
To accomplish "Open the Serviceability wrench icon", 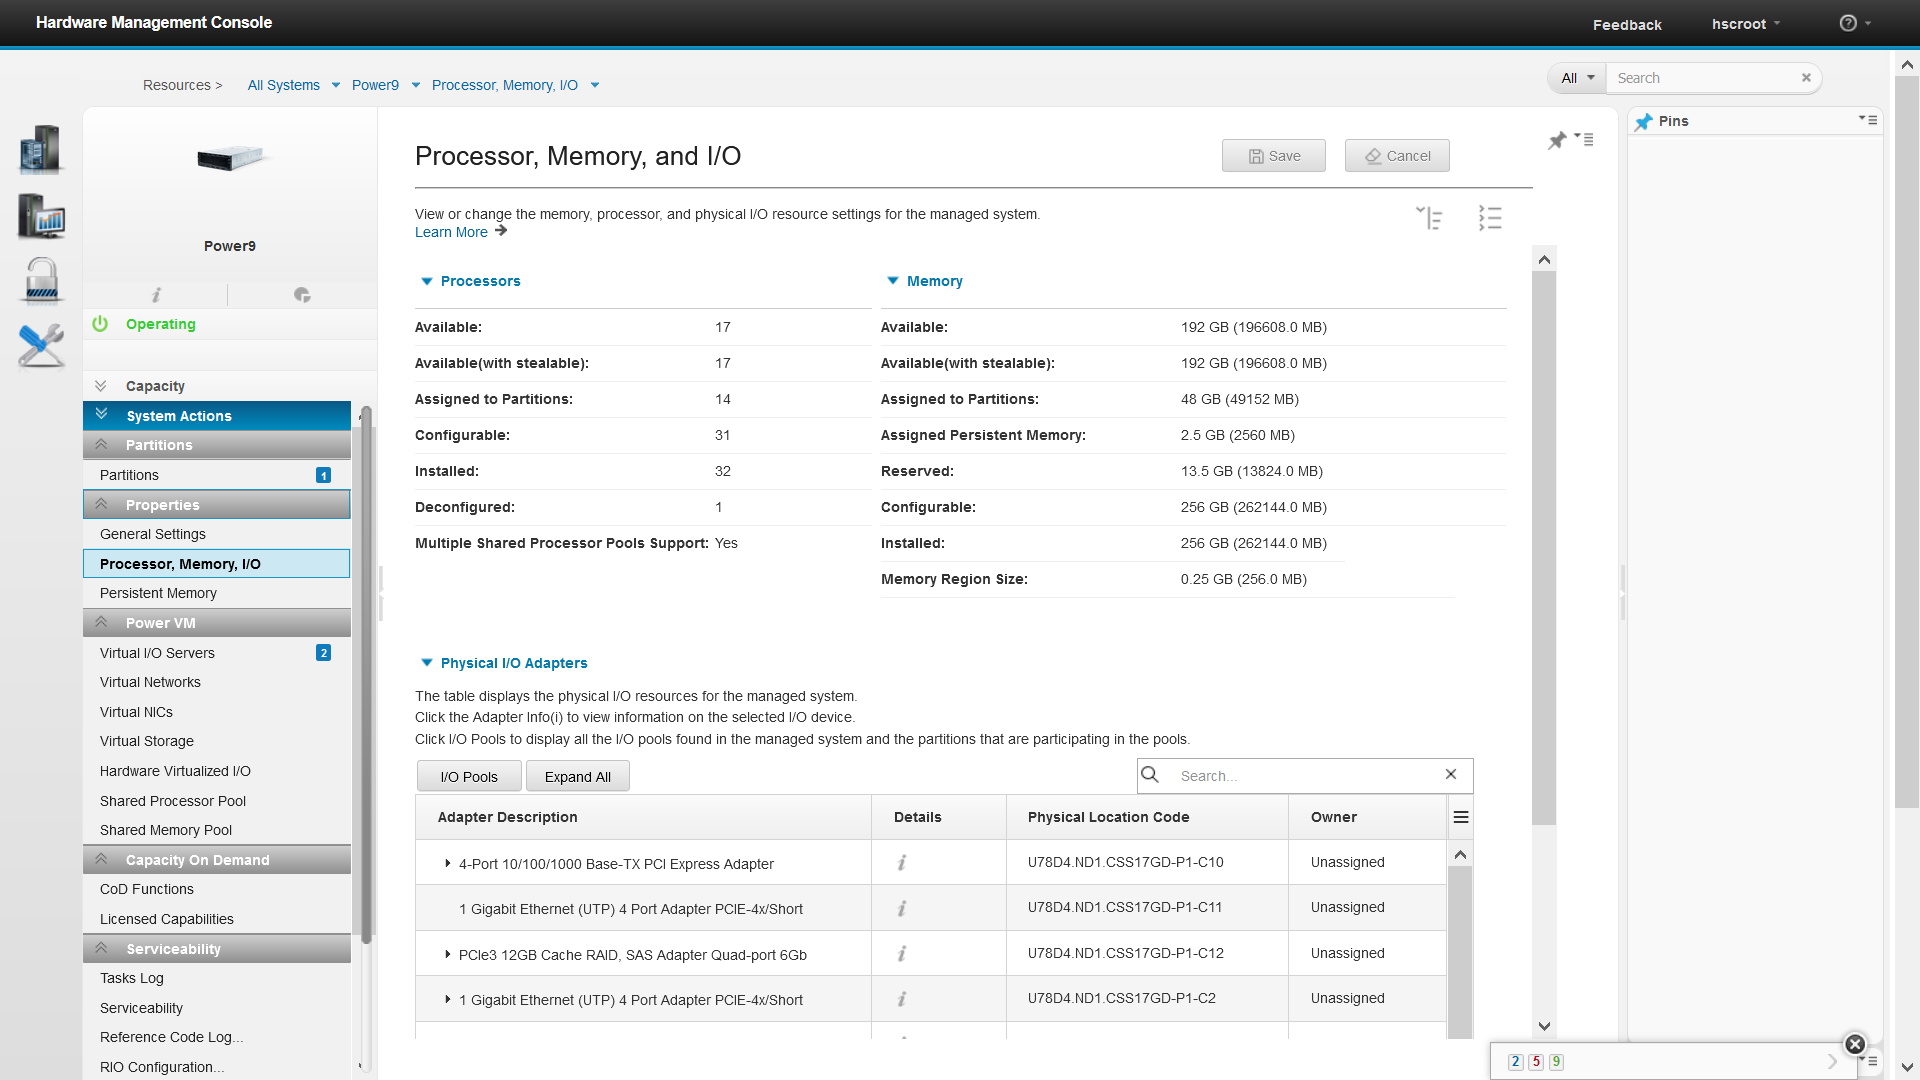I will [x=41, y=345].
